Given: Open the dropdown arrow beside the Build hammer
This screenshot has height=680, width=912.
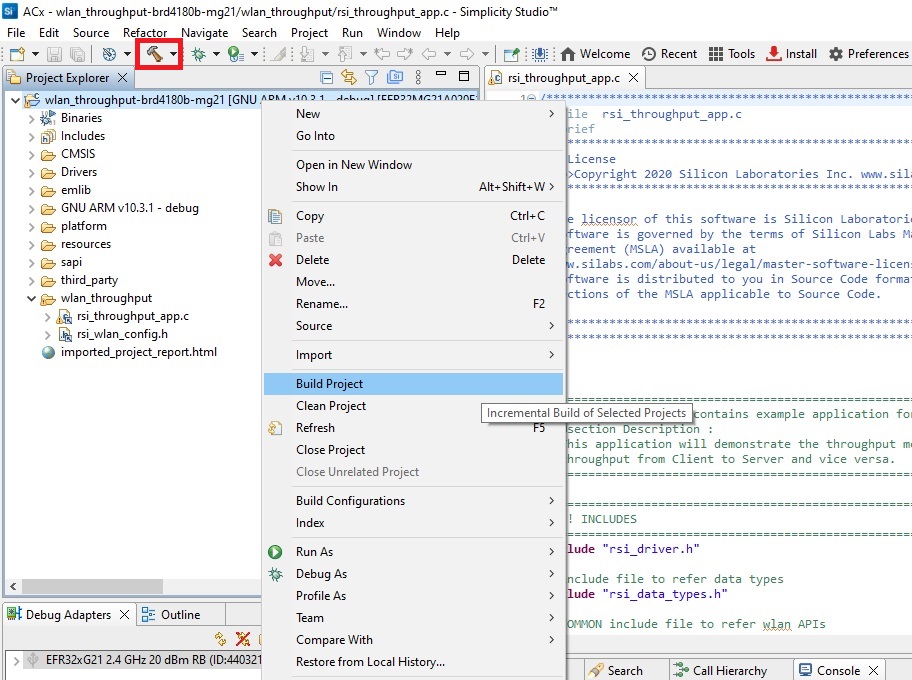Looking at the screenshot, I should coord(174,54).
